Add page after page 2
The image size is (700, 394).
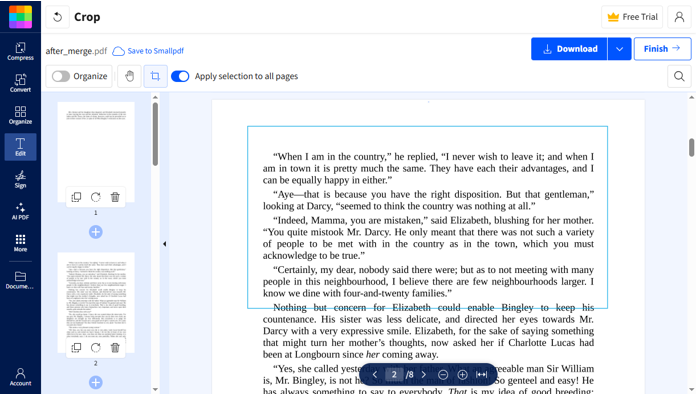96,382
